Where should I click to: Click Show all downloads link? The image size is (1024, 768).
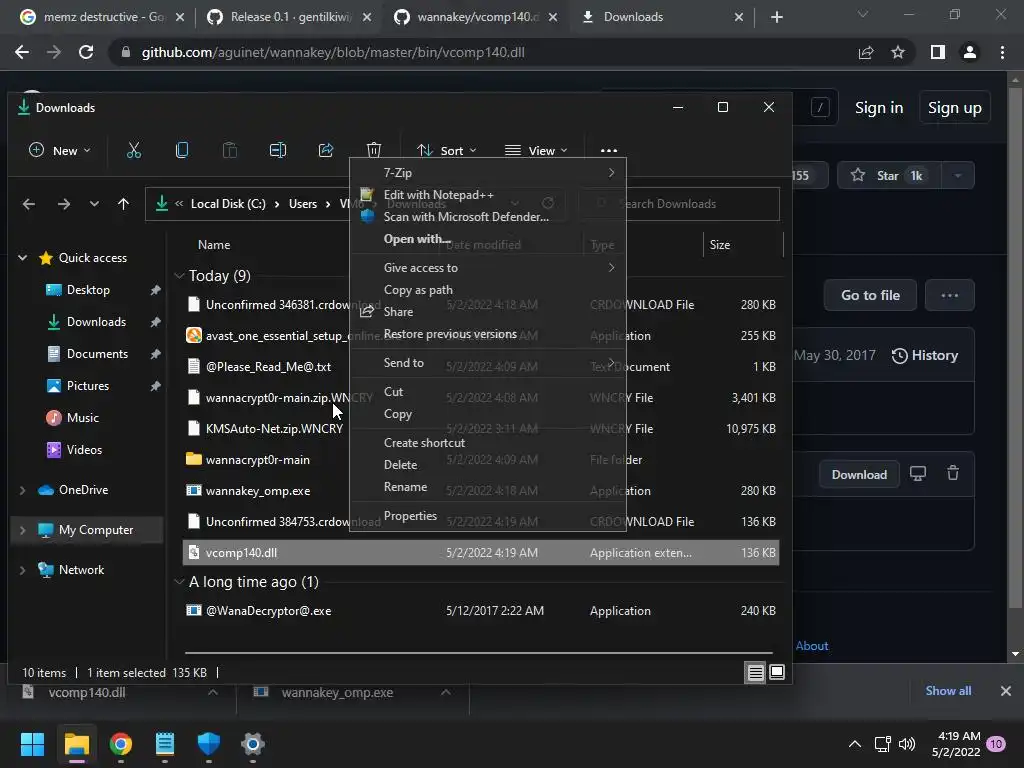tap(948, 691)
